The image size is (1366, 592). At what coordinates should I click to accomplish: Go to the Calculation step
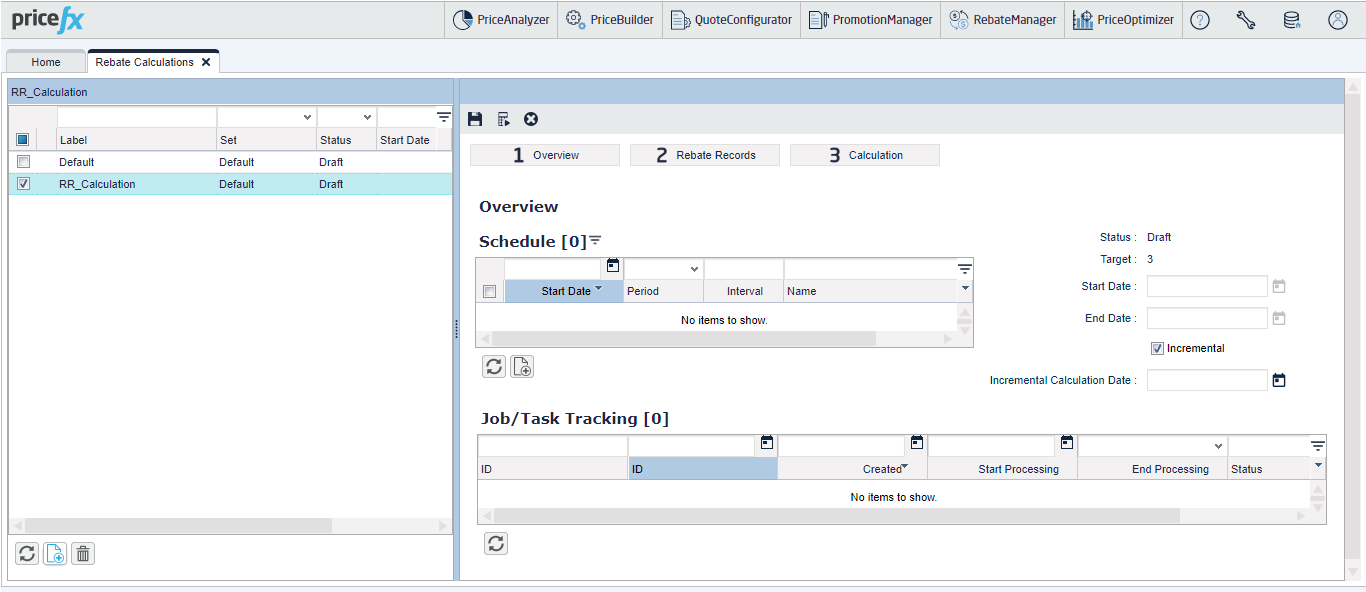[x=865, y=155]
